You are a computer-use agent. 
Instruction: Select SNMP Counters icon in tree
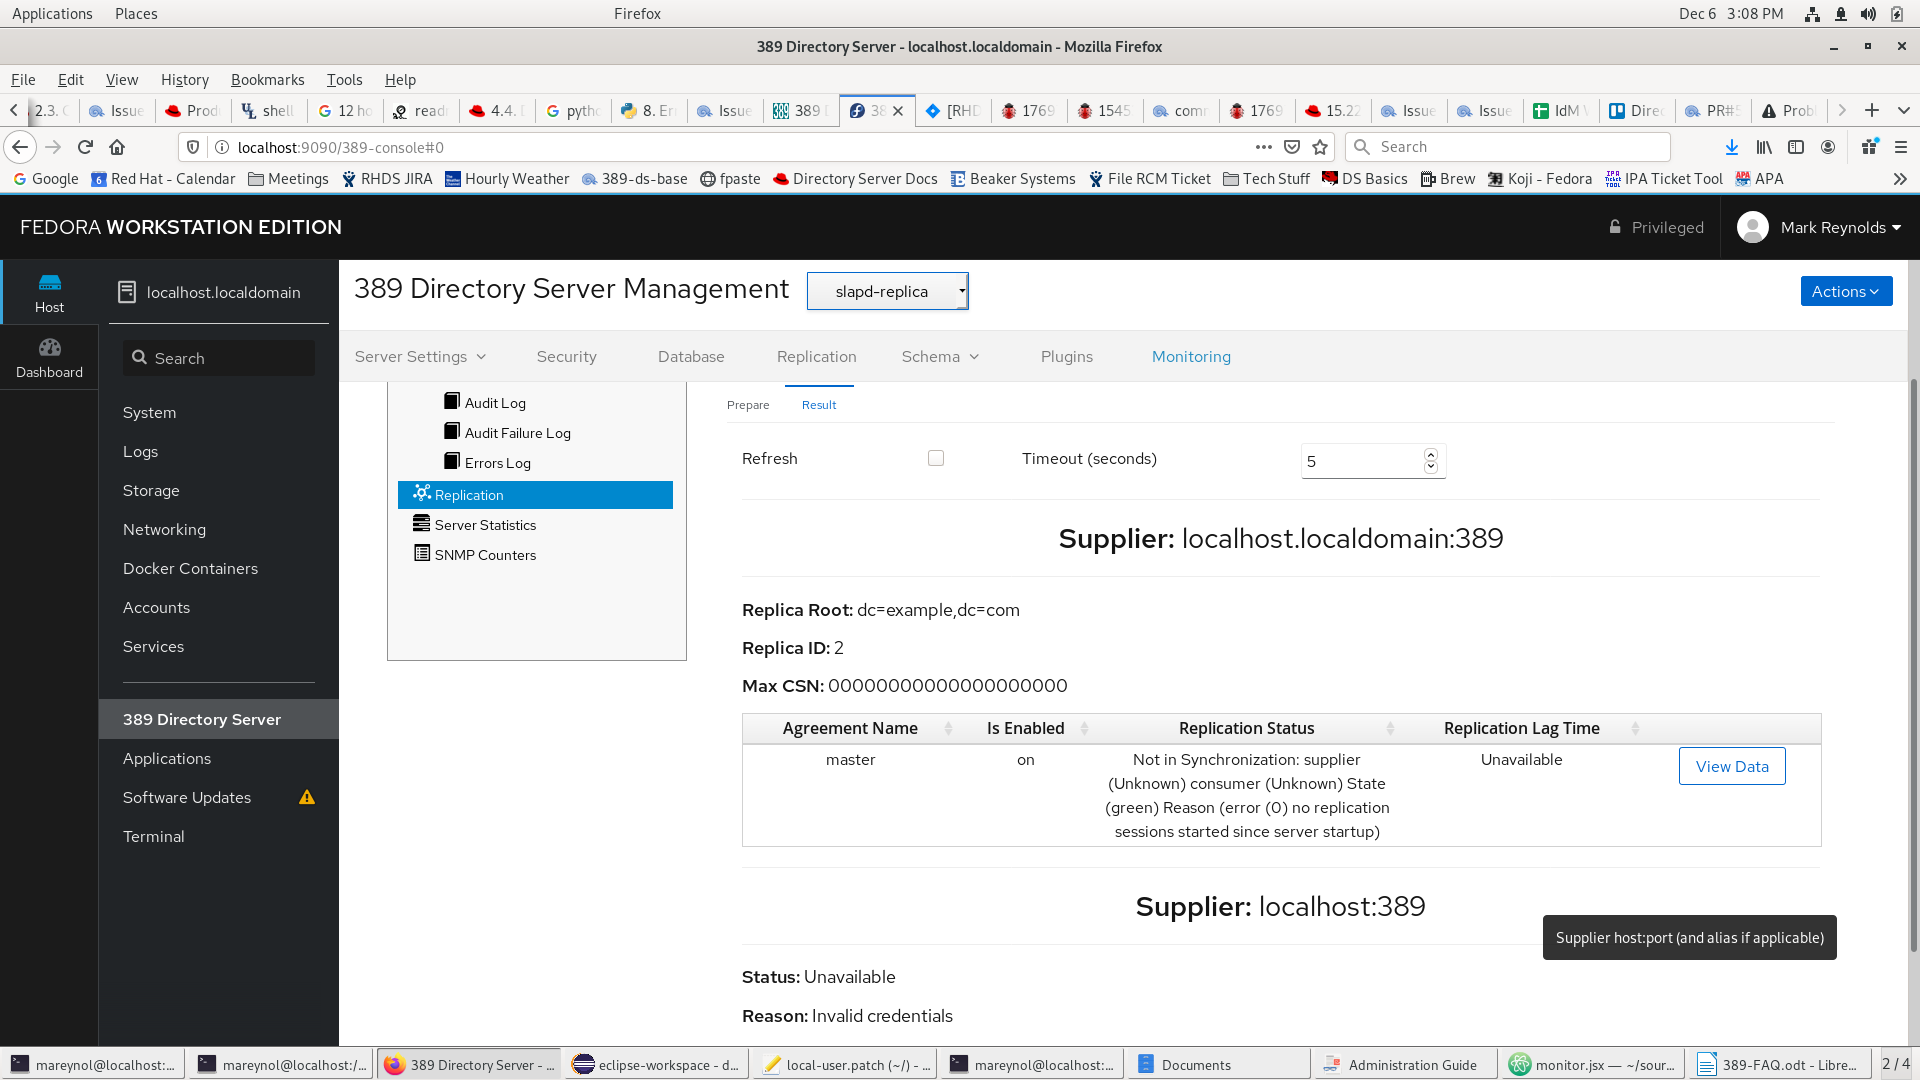(422, 553)
